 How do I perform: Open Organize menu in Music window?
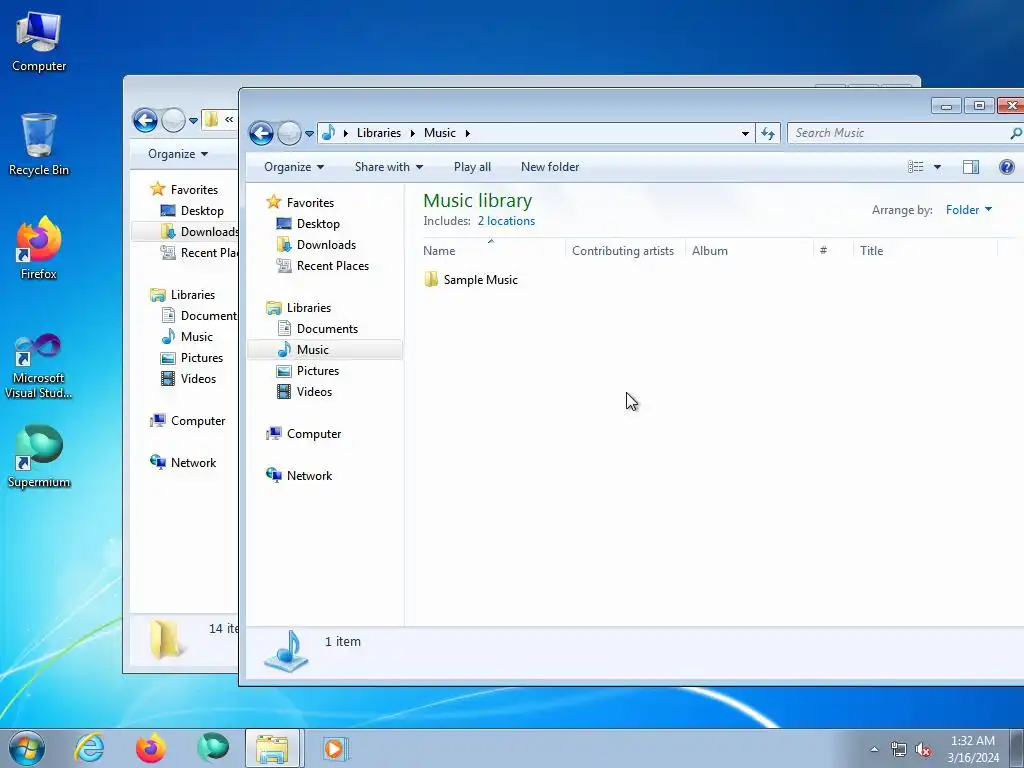point(294,167)
